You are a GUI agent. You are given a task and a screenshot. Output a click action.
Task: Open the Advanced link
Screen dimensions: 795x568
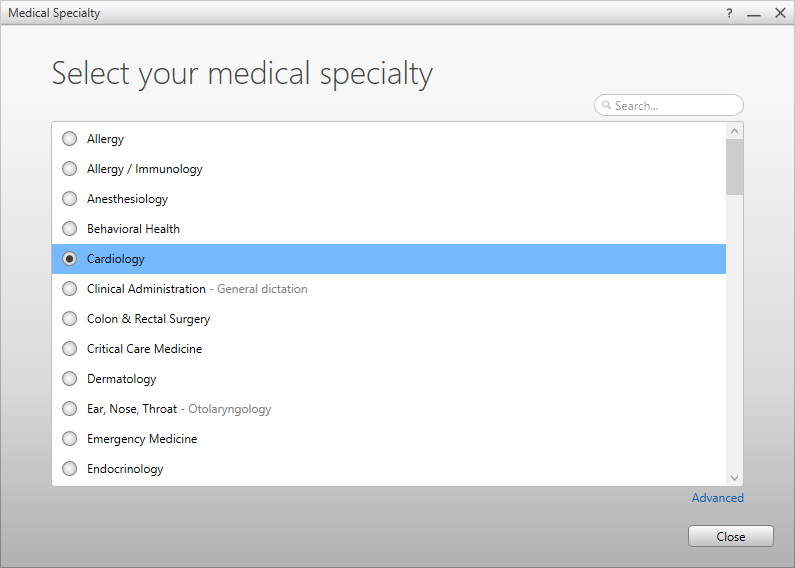[717, 498]
